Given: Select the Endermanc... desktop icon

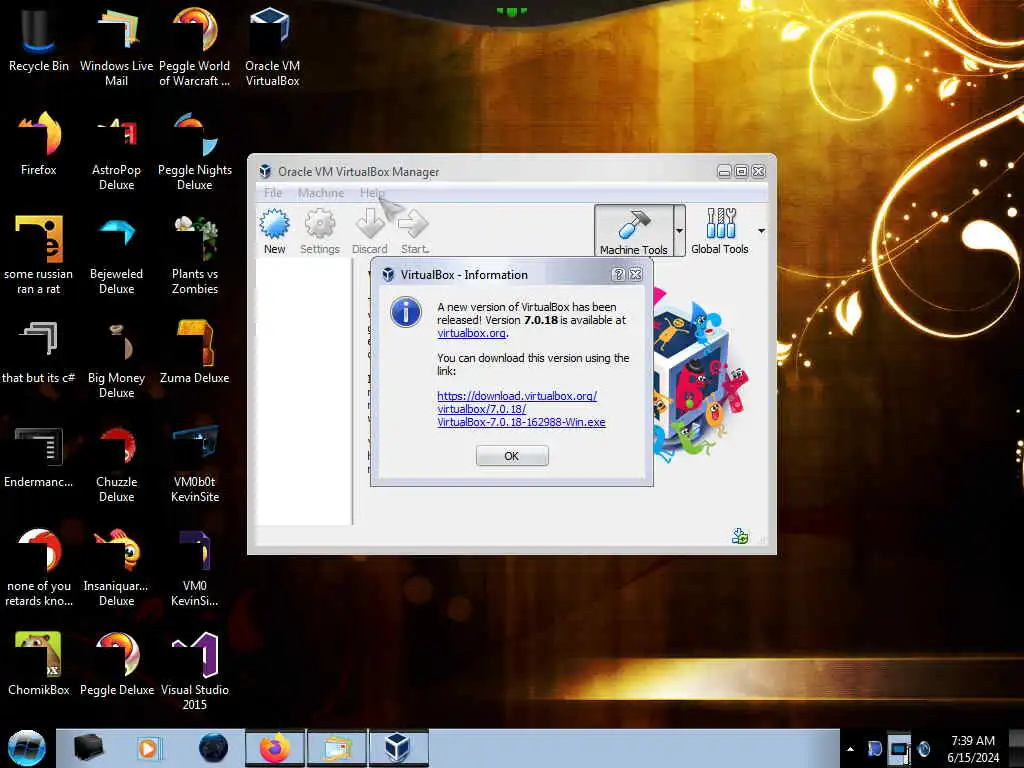Looking at the screenshot, I should coord(39,456).
